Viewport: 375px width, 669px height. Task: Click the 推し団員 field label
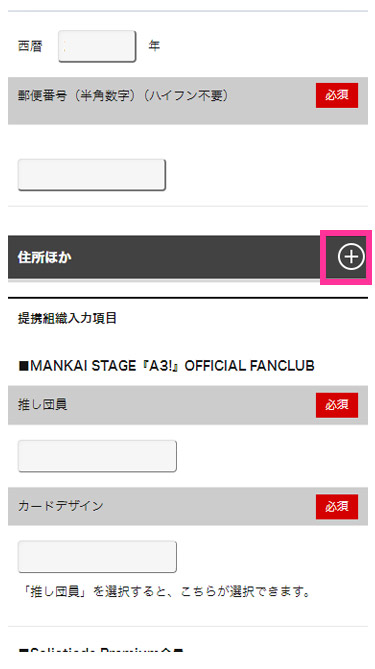click(42, 404)
